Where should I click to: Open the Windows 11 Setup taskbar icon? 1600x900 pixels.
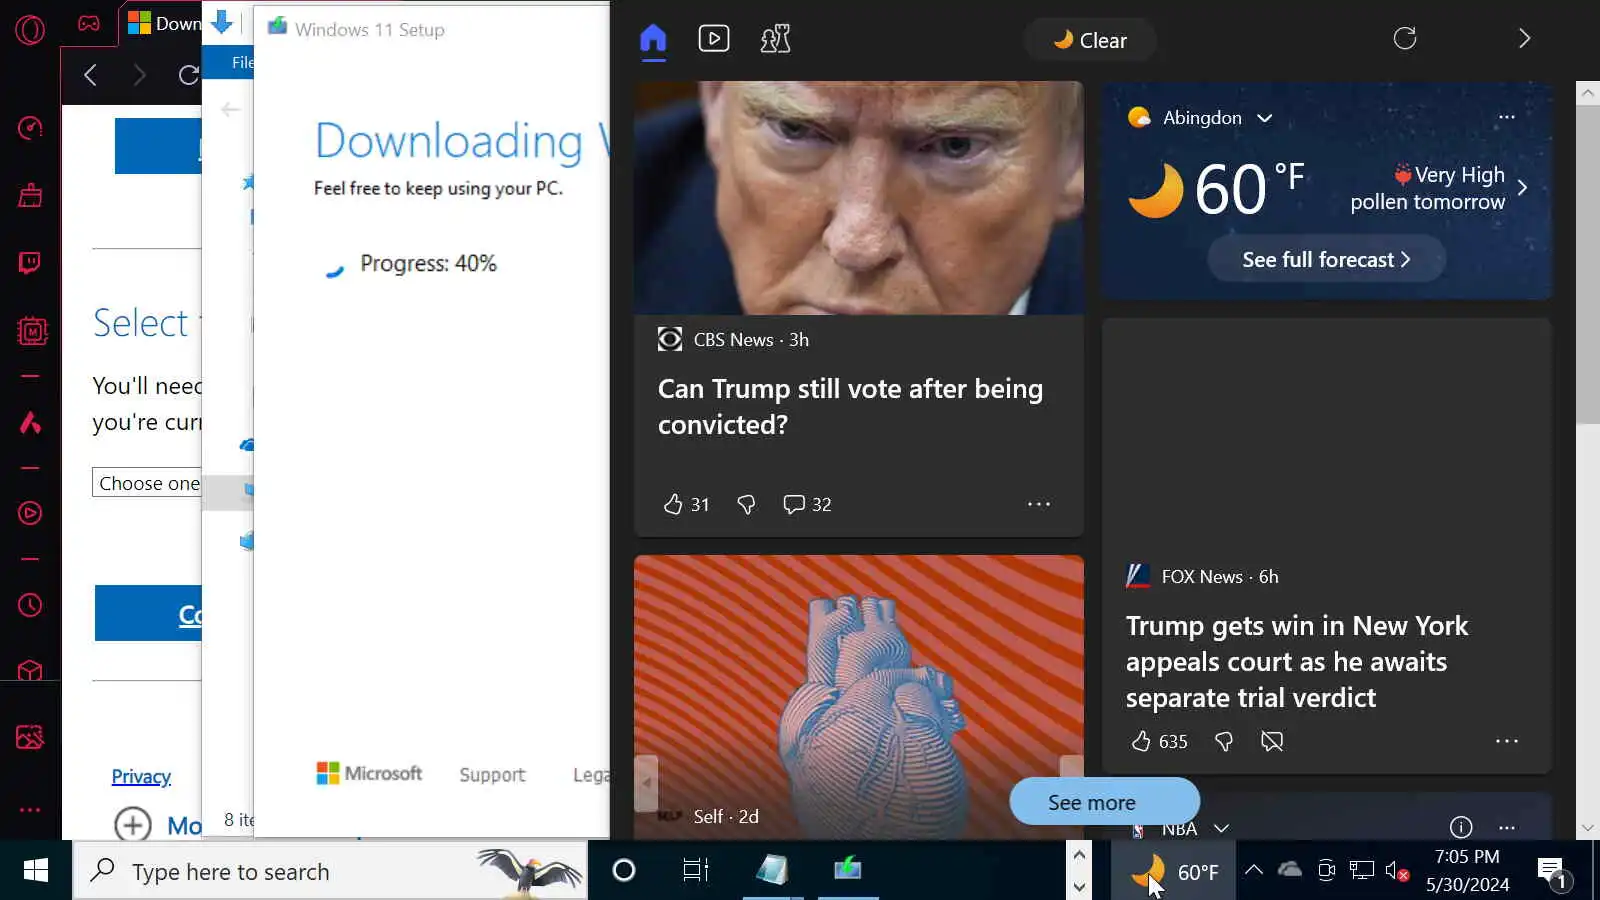pos(848,871)
